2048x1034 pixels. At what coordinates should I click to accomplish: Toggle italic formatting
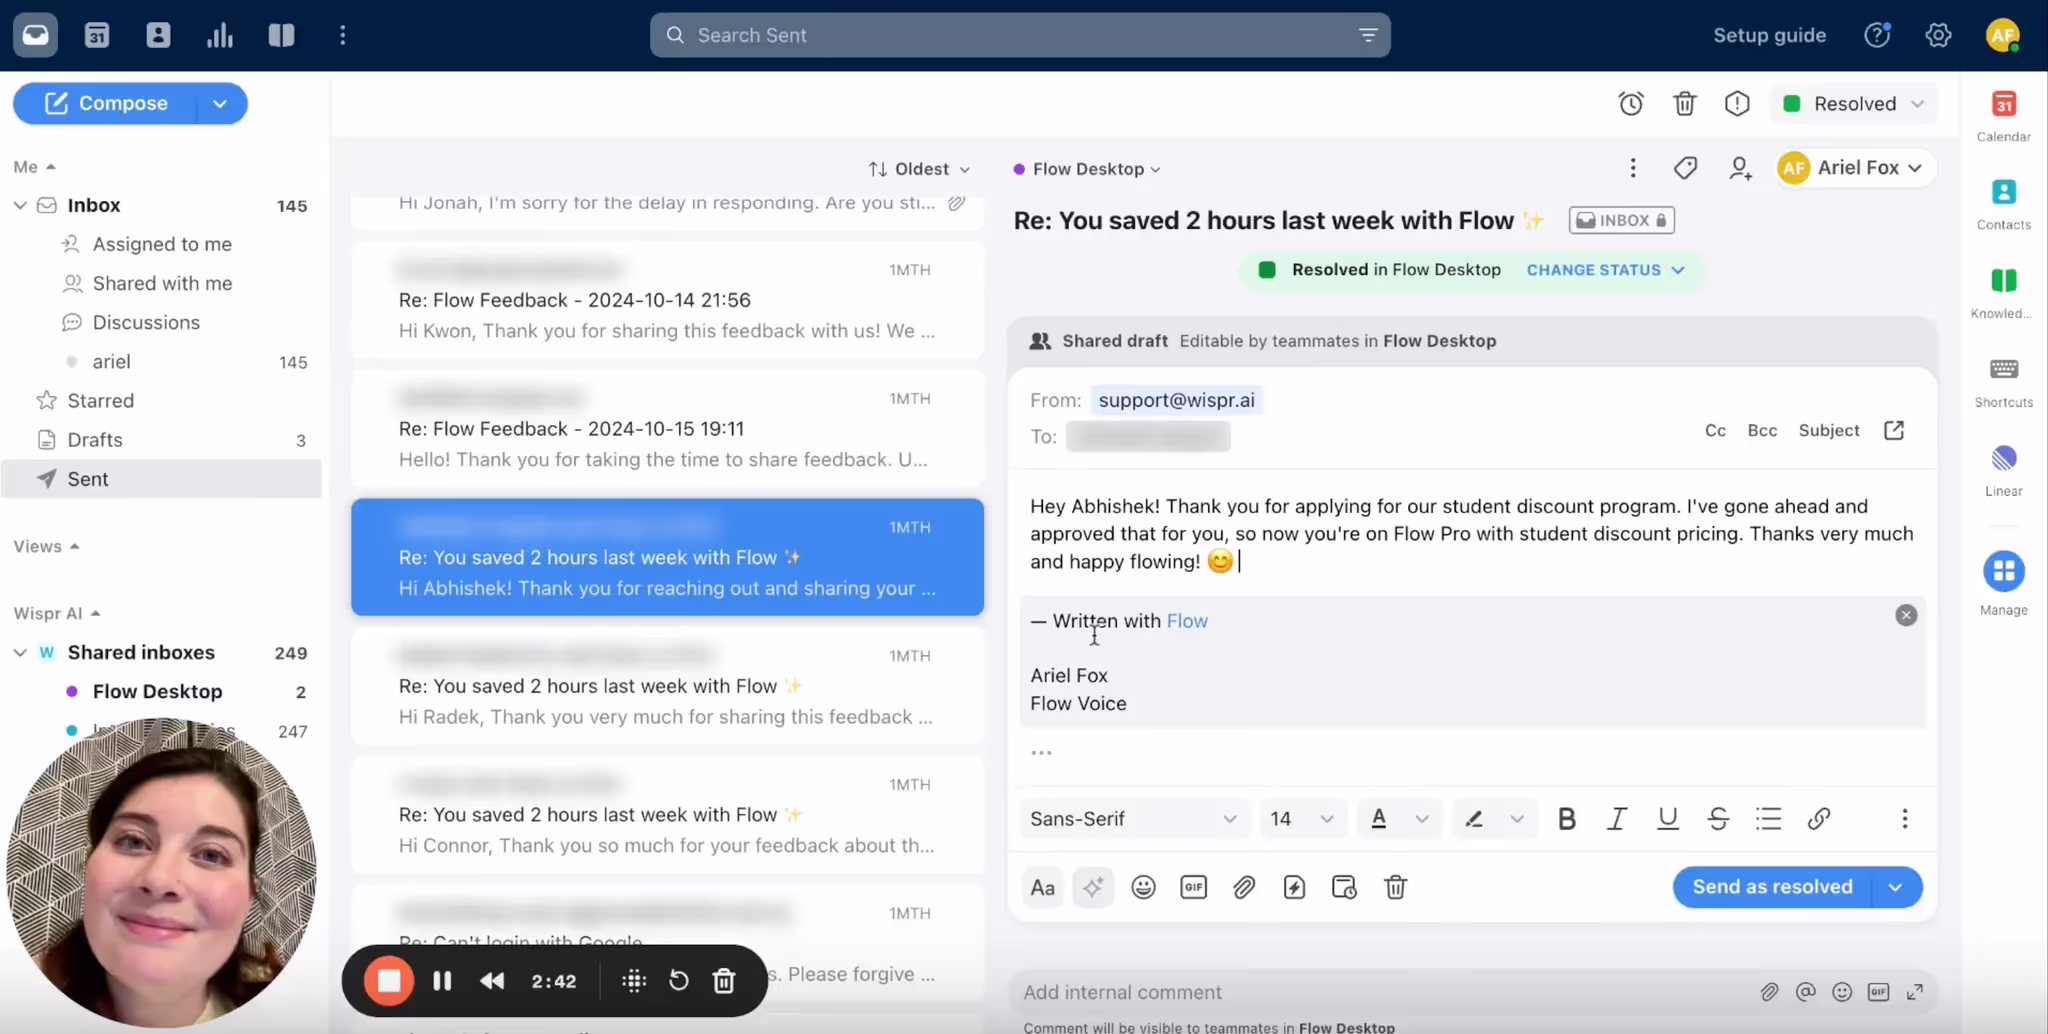pos(1616,819)
